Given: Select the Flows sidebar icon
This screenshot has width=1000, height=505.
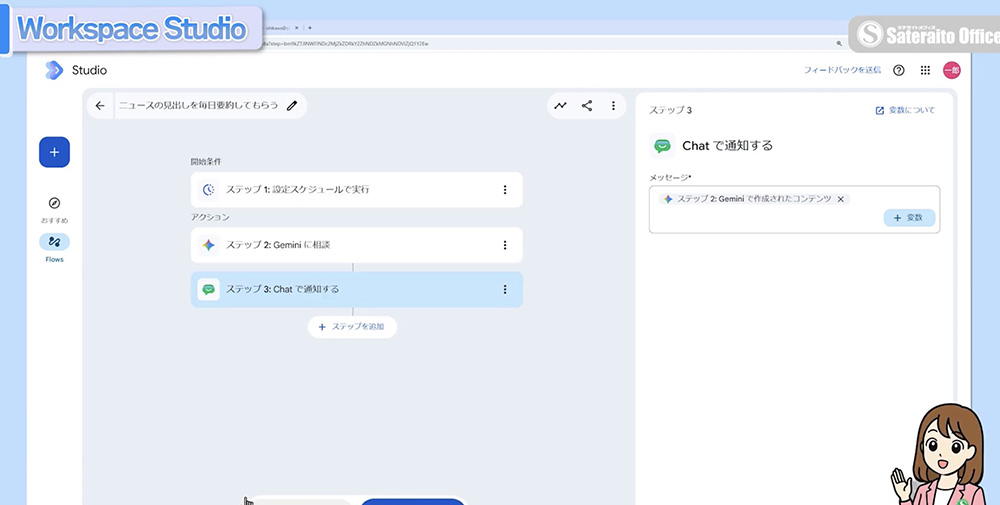Looking at the screenshot, I should (54, 242).
